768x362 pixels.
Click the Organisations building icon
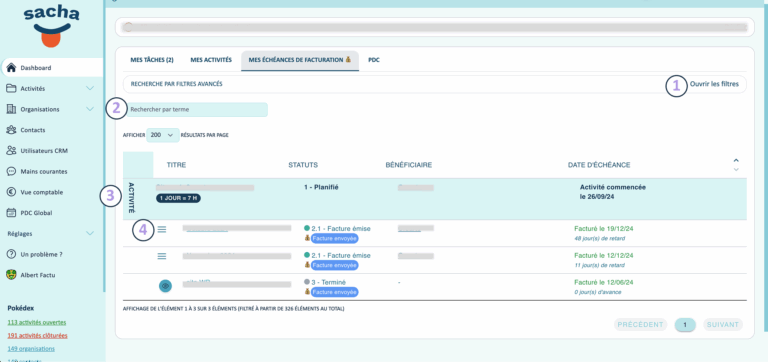click(x=11, y=109)
